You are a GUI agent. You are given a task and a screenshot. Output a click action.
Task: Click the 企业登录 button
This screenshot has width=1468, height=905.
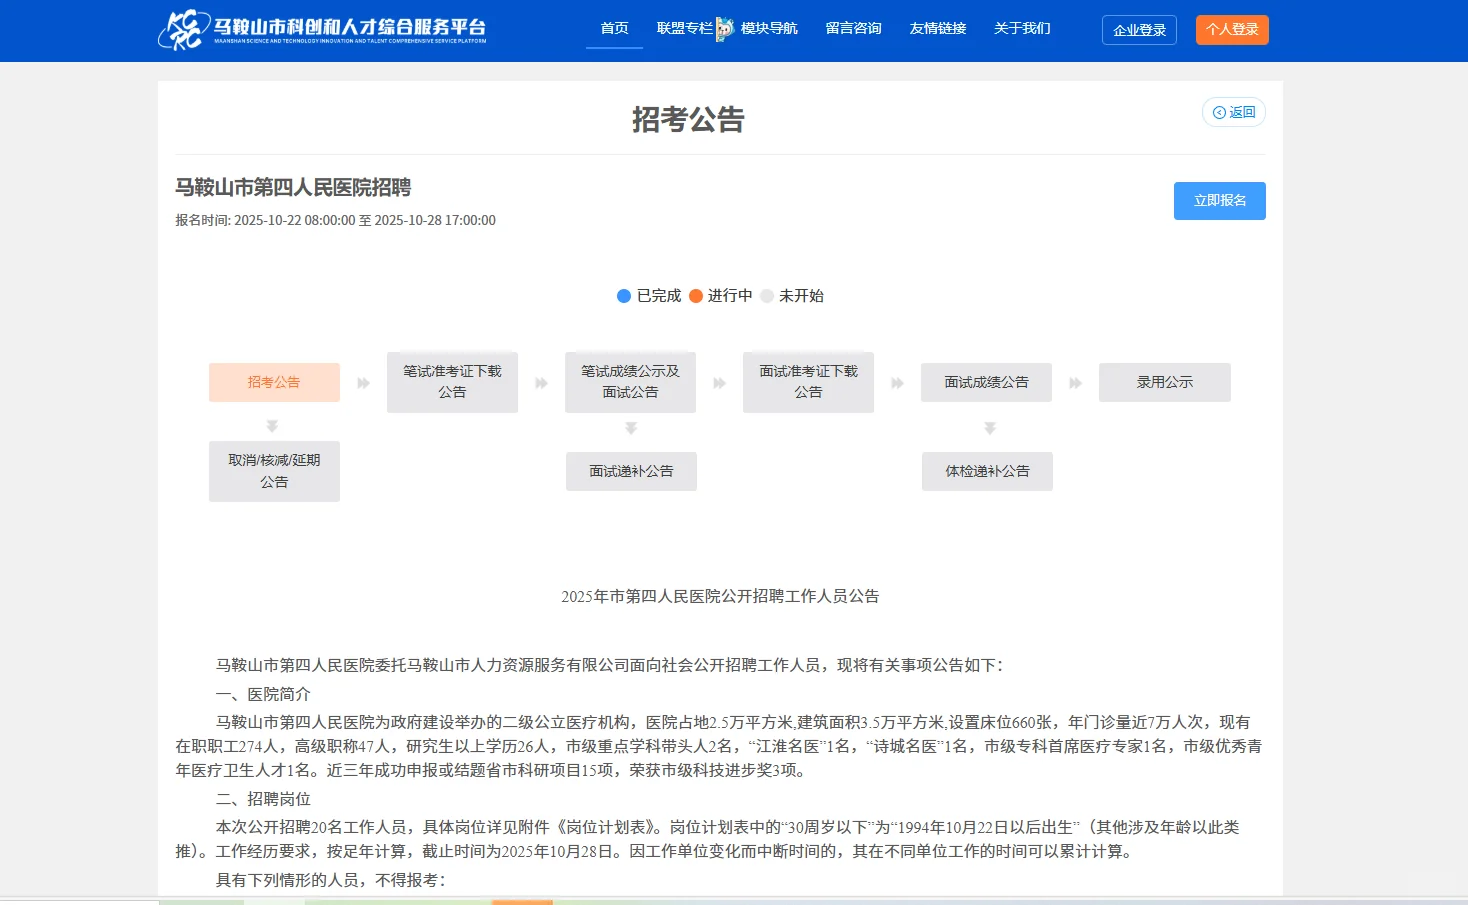1139,29
